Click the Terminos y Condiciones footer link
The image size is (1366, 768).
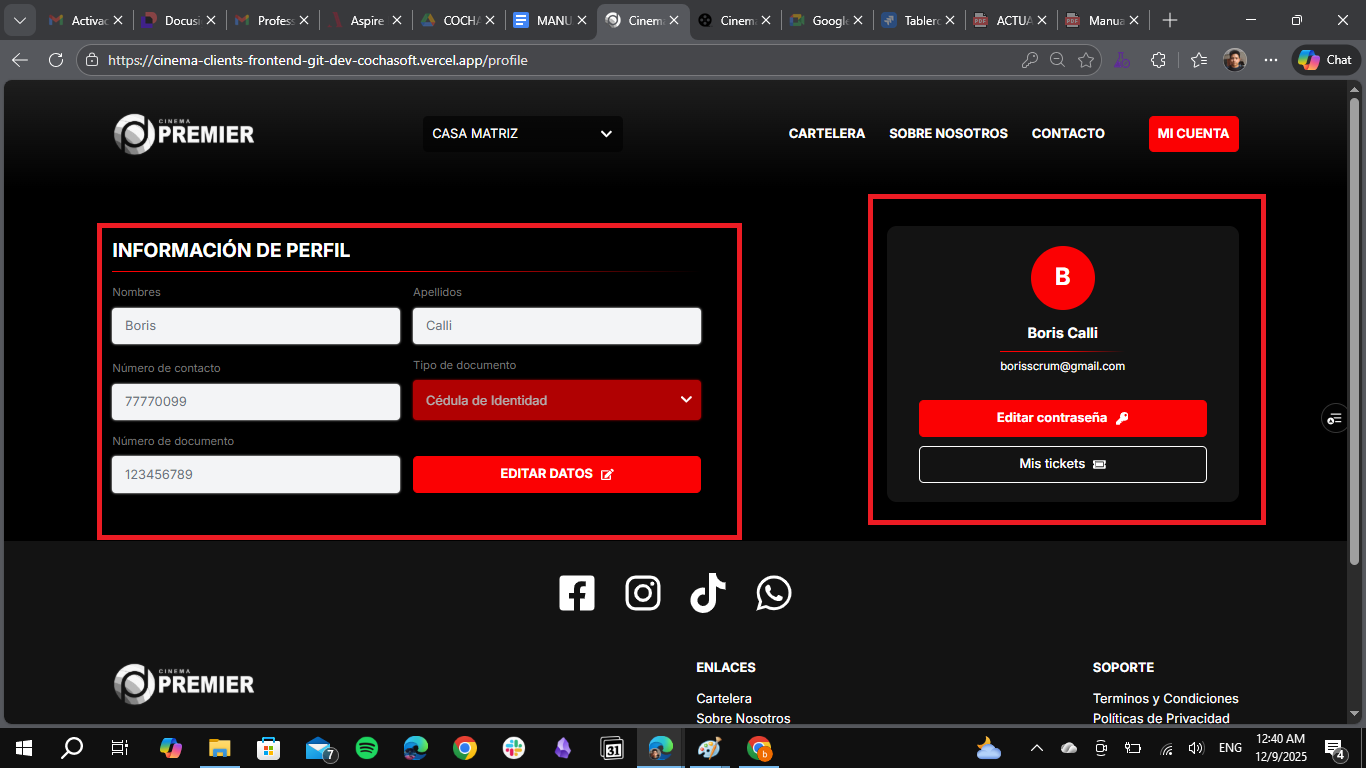pyautogui.click(x=1165, y=698)
